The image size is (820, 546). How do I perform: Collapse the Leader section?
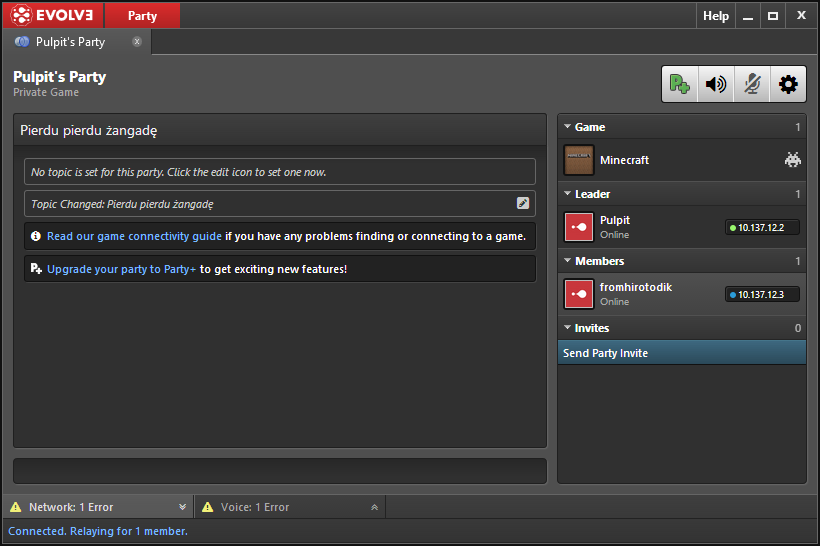567,194
